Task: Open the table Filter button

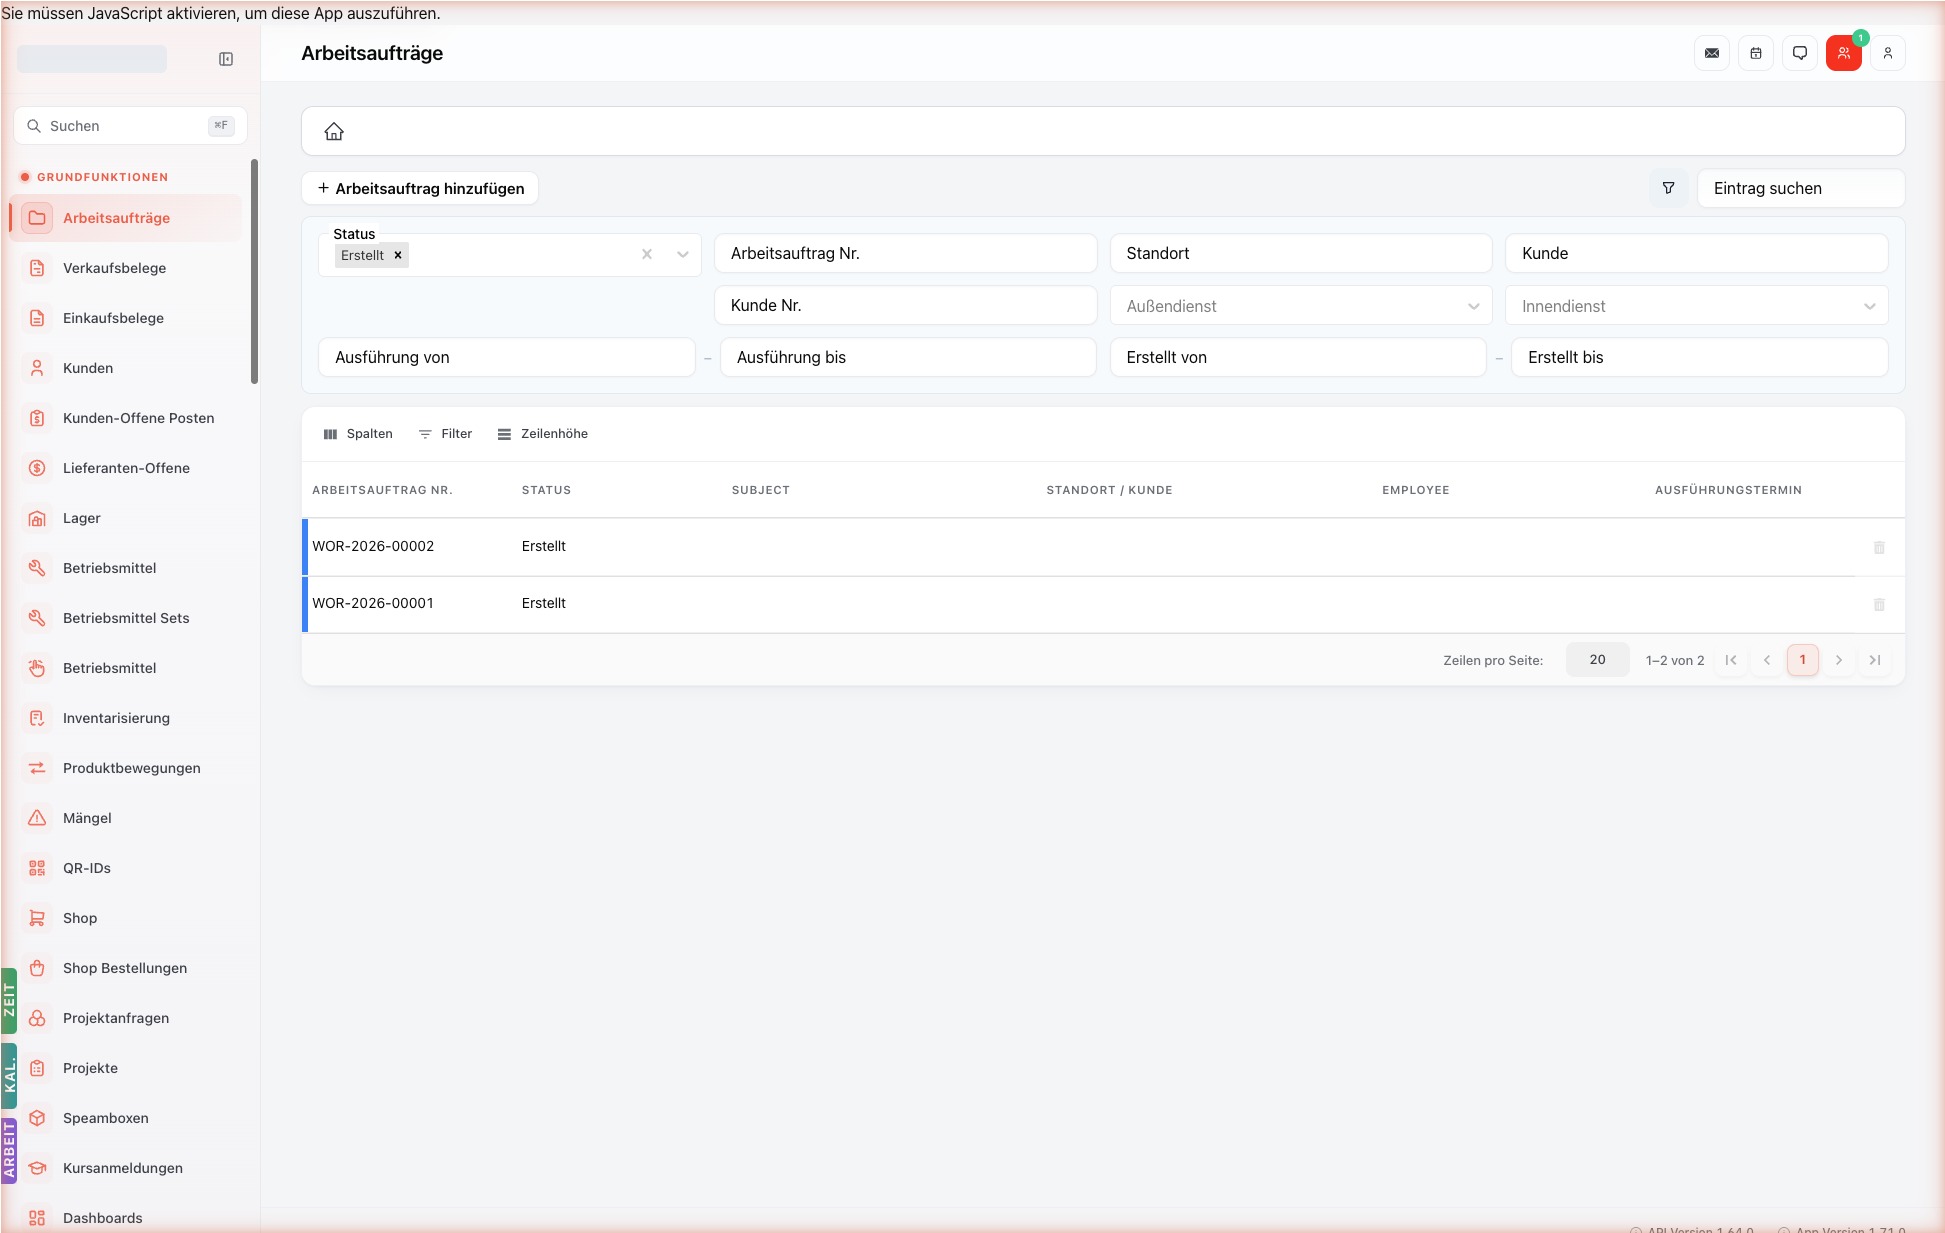Action: 445,434
